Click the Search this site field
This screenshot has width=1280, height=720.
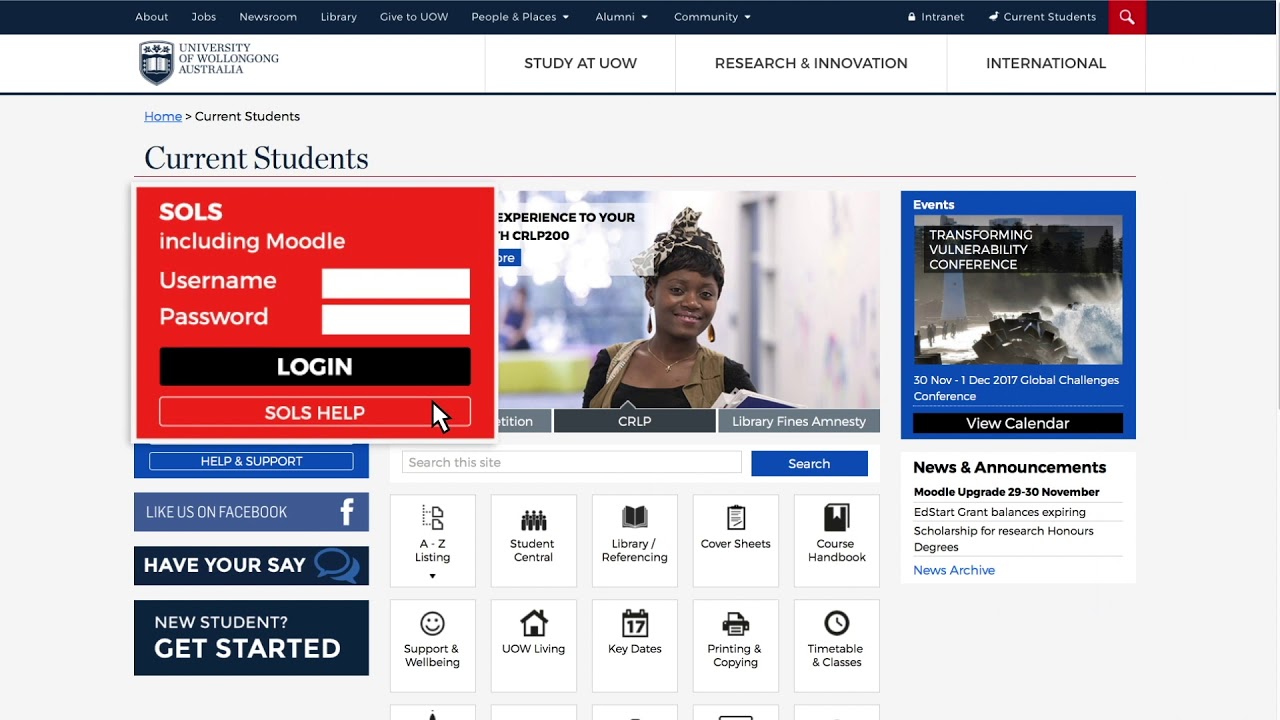pyautogui.click(x=572, y=462)
